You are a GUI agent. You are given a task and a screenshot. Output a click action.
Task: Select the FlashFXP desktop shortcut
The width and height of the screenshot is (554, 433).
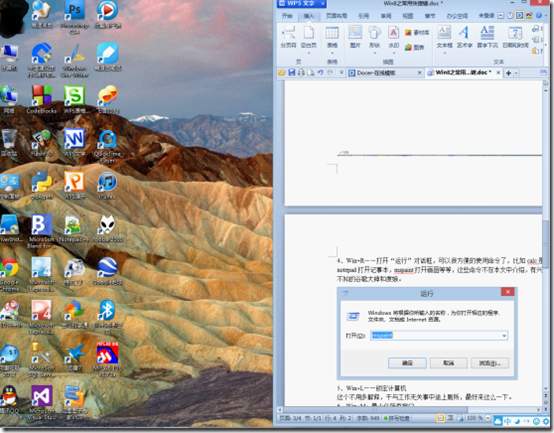(x=42, y=142)
